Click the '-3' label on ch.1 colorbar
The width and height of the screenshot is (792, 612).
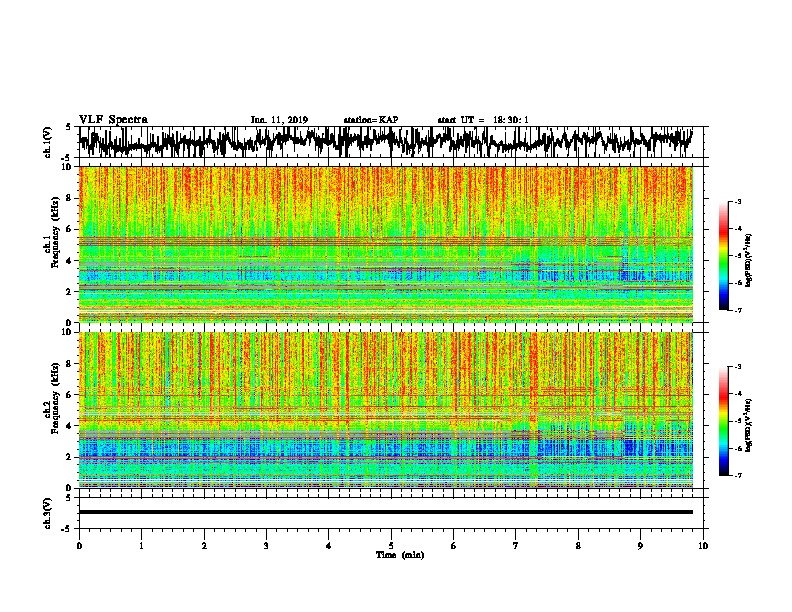(x=737, y=201)
